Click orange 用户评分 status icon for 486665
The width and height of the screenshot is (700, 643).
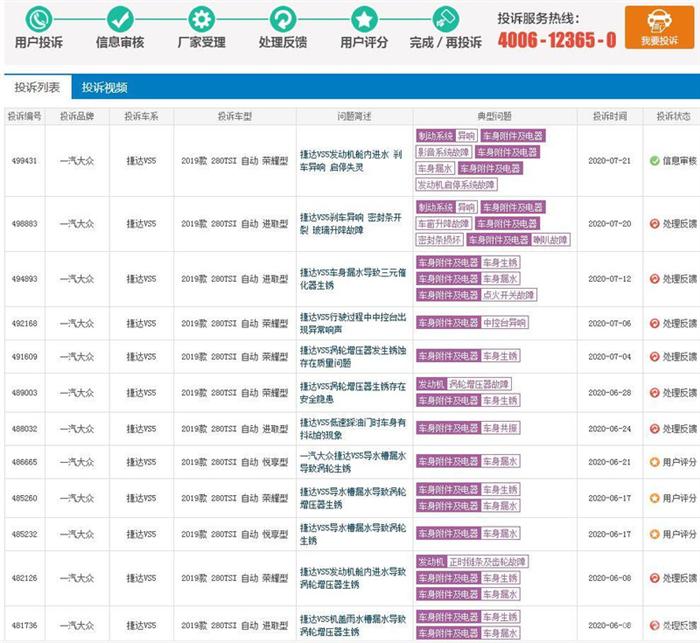pyautogui.click(x=654, y=462)
